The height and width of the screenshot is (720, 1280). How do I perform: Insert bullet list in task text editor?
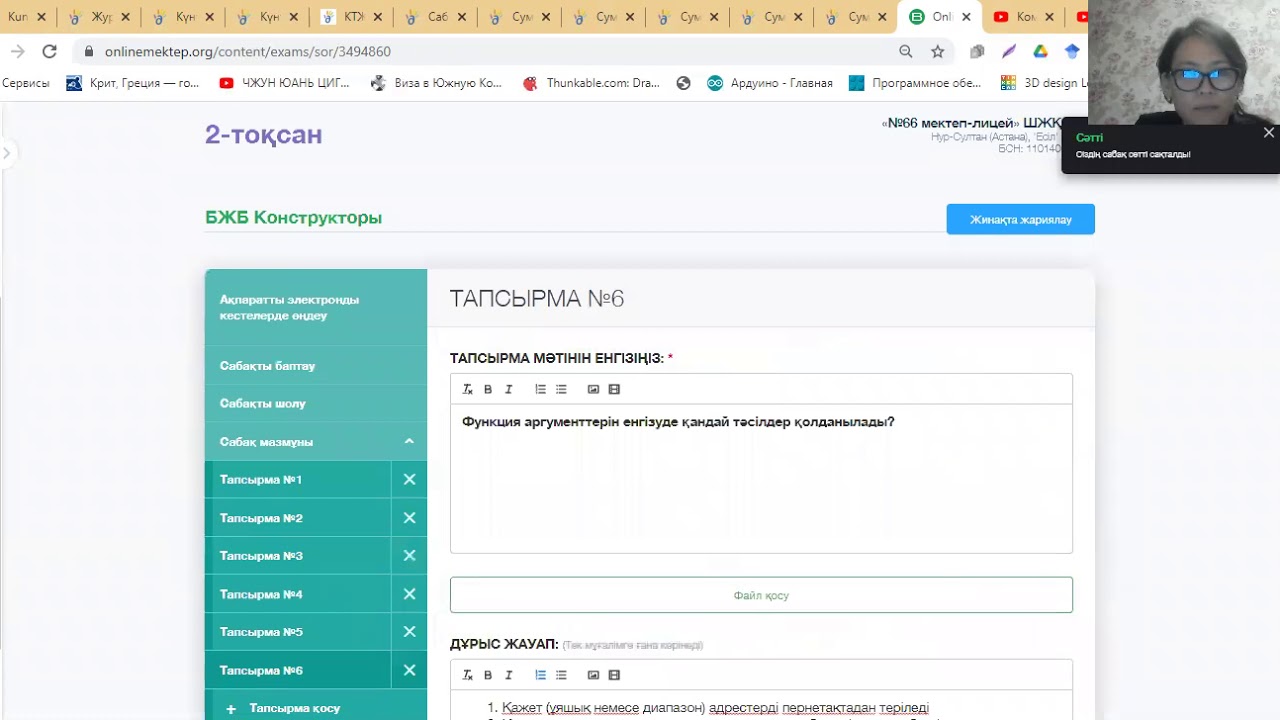pyautogui.click(x=561, y=389)
